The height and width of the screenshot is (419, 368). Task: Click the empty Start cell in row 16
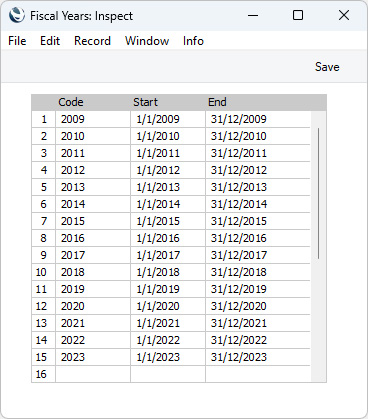tap(168, 374)
